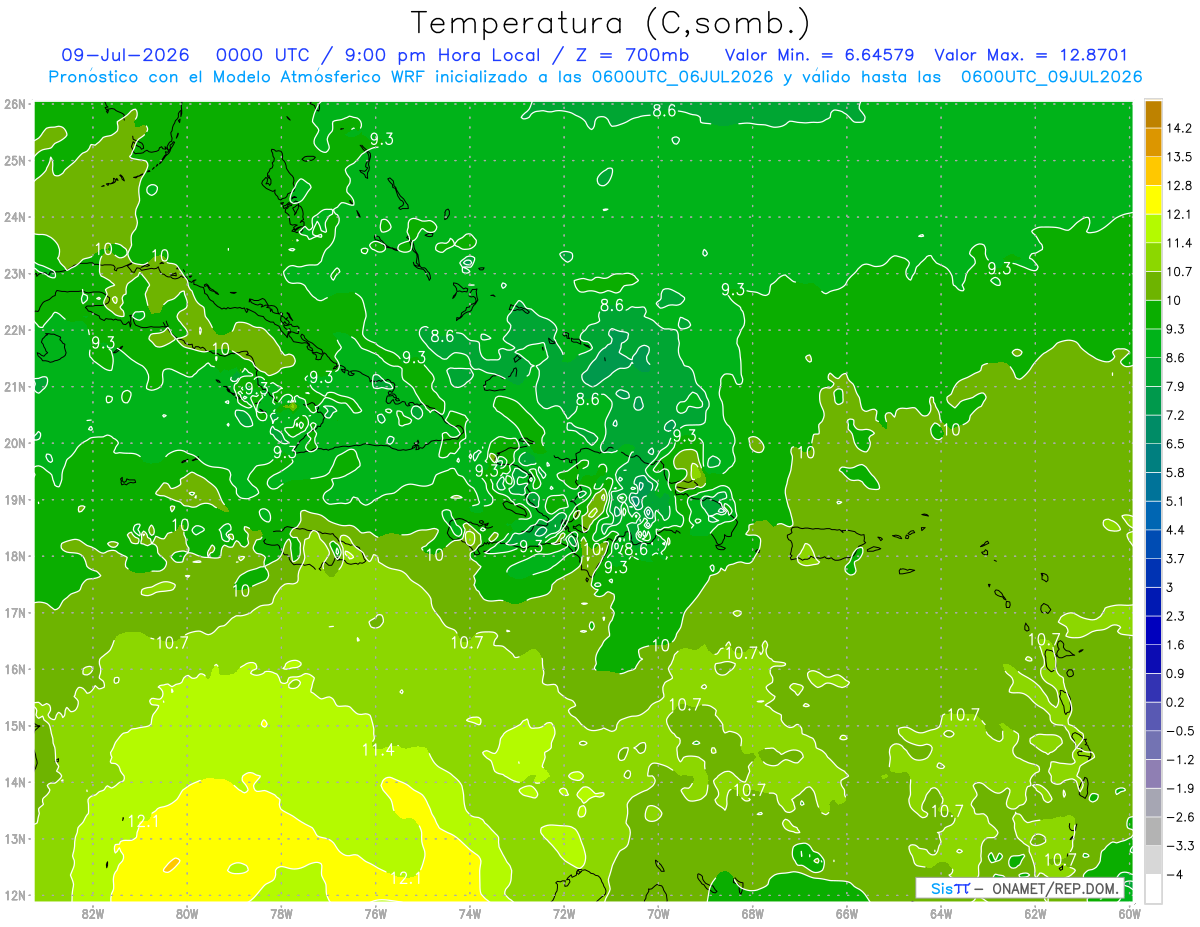Viewport: 1200px width, 927px height.
Task: Click the 60W longitude axis label
Action: tap(1130, 913)
